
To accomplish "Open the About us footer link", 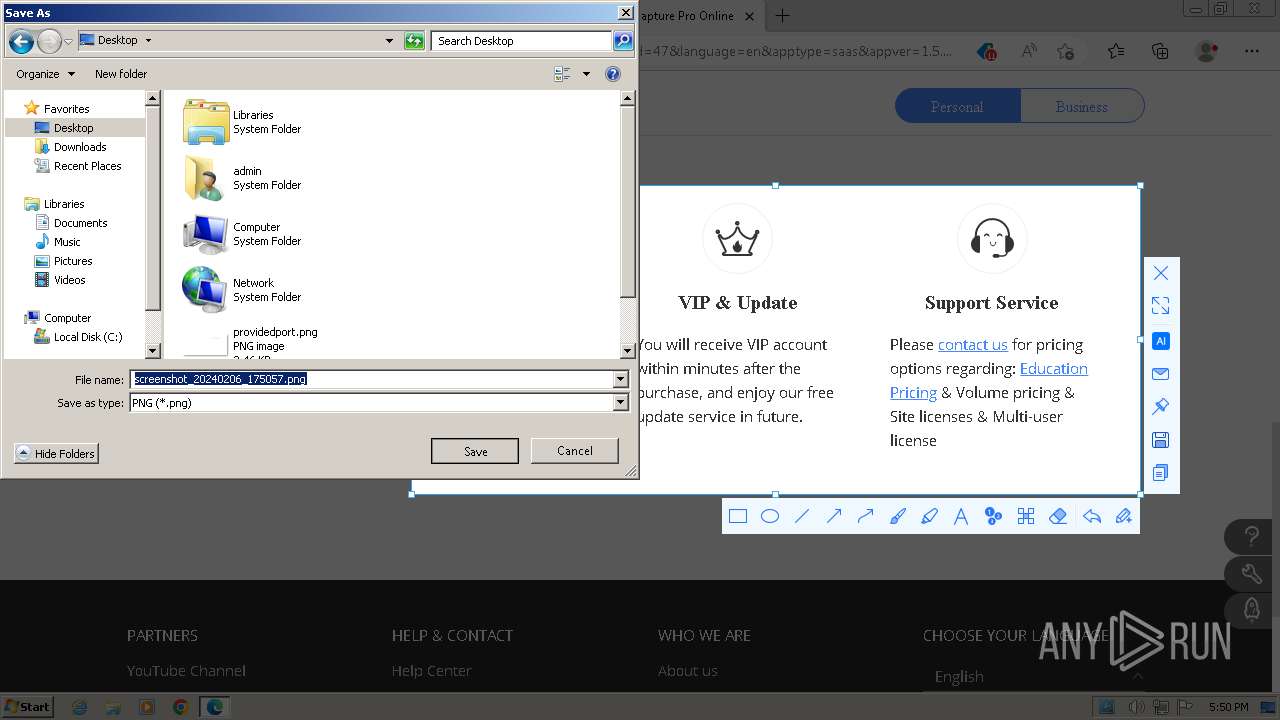I will (688, 671).
